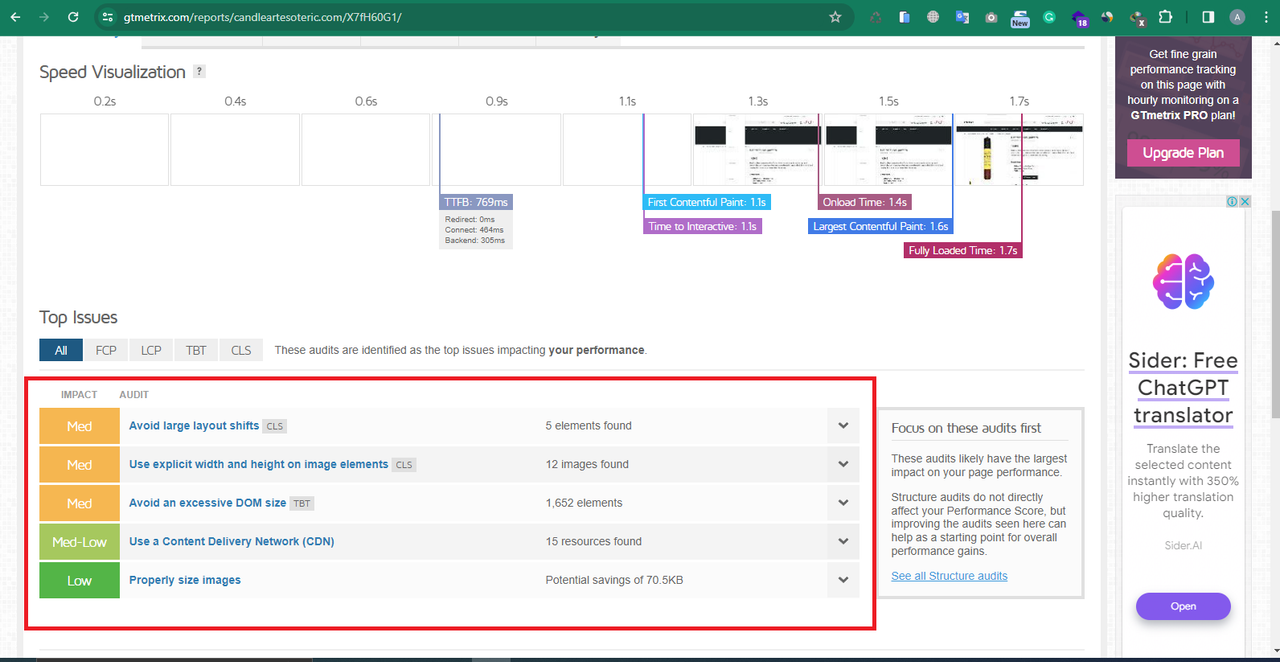This screenshot has height=662, width=1280.
Task: View site information icon in address bar
Action: [x=109, y=17]
